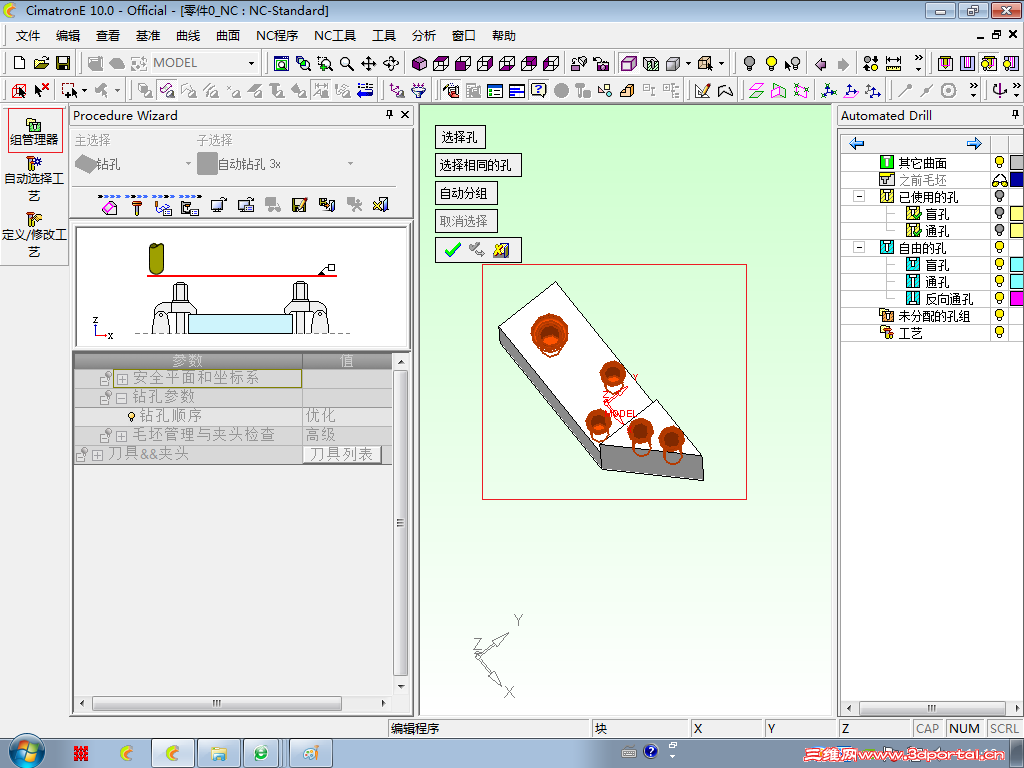Click the Windows Start button

pyautogui.click(x=26, y=752)
